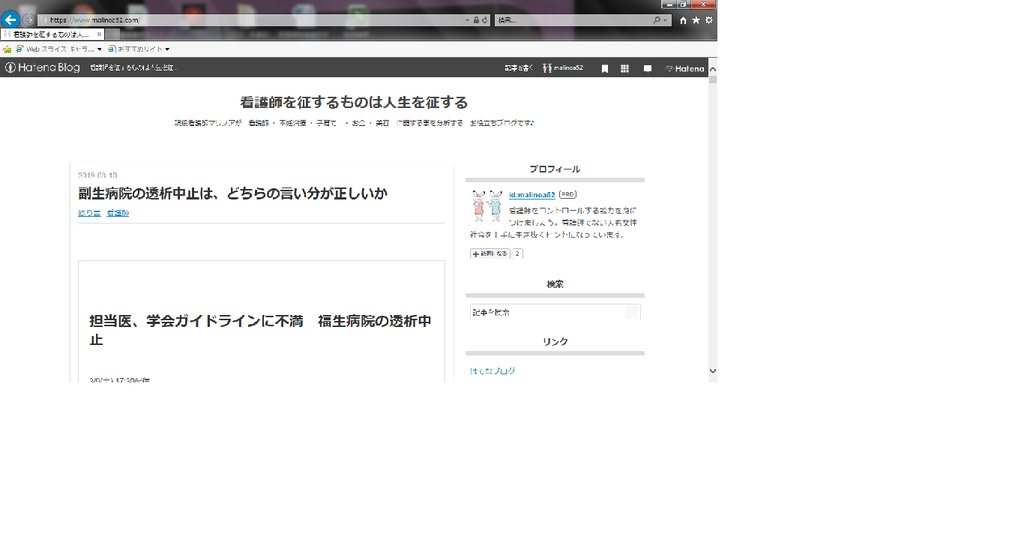Open the grid services icon in Hatena header
Viewport: 1024px width, 546px height.
click(x=625, y=69)
